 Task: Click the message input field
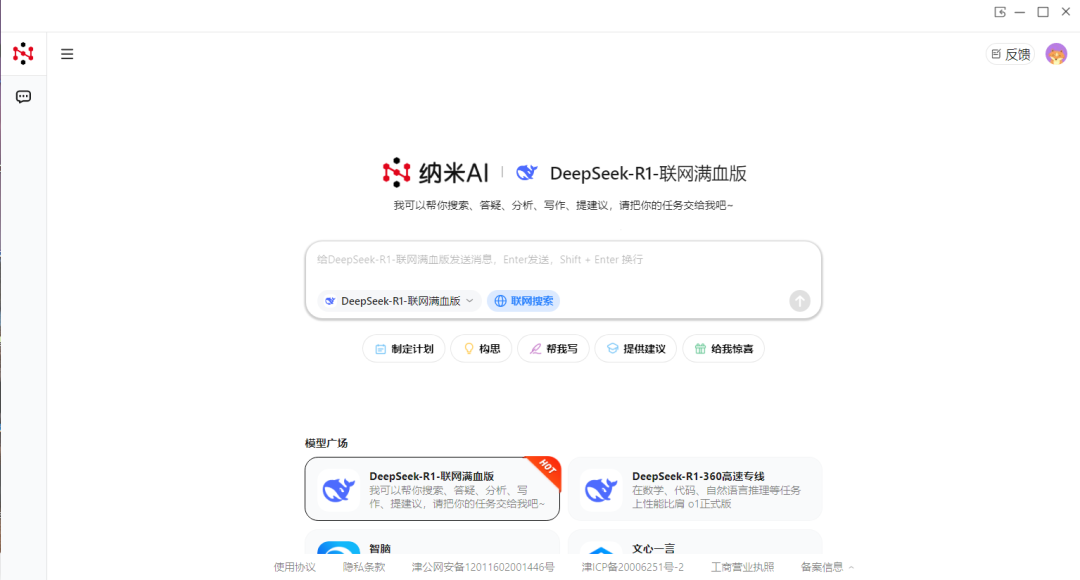563,260
